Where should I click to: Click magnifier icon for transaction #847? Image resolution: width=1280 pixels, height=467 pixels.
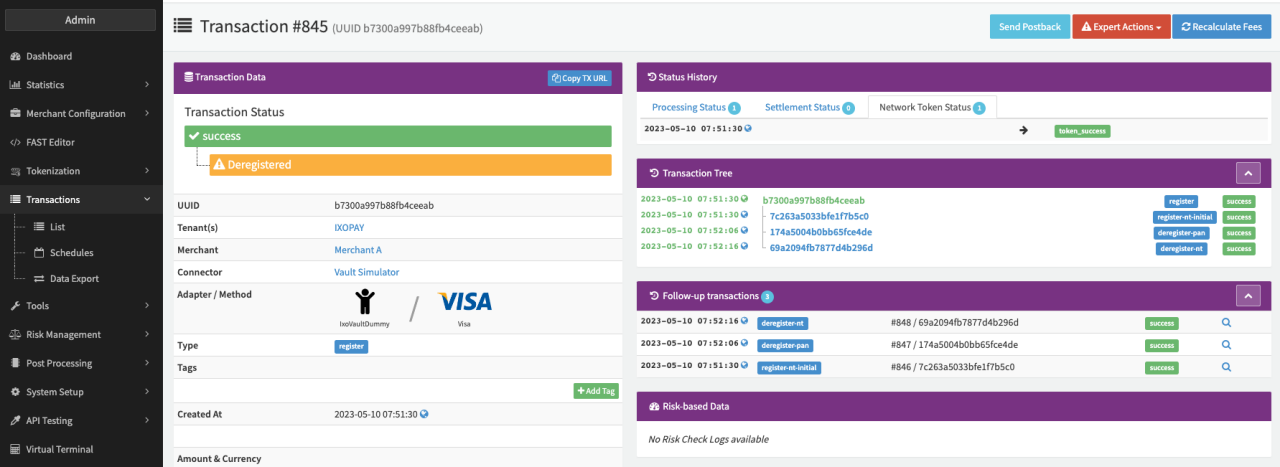pyautogui.click(x=1226, y=345)
